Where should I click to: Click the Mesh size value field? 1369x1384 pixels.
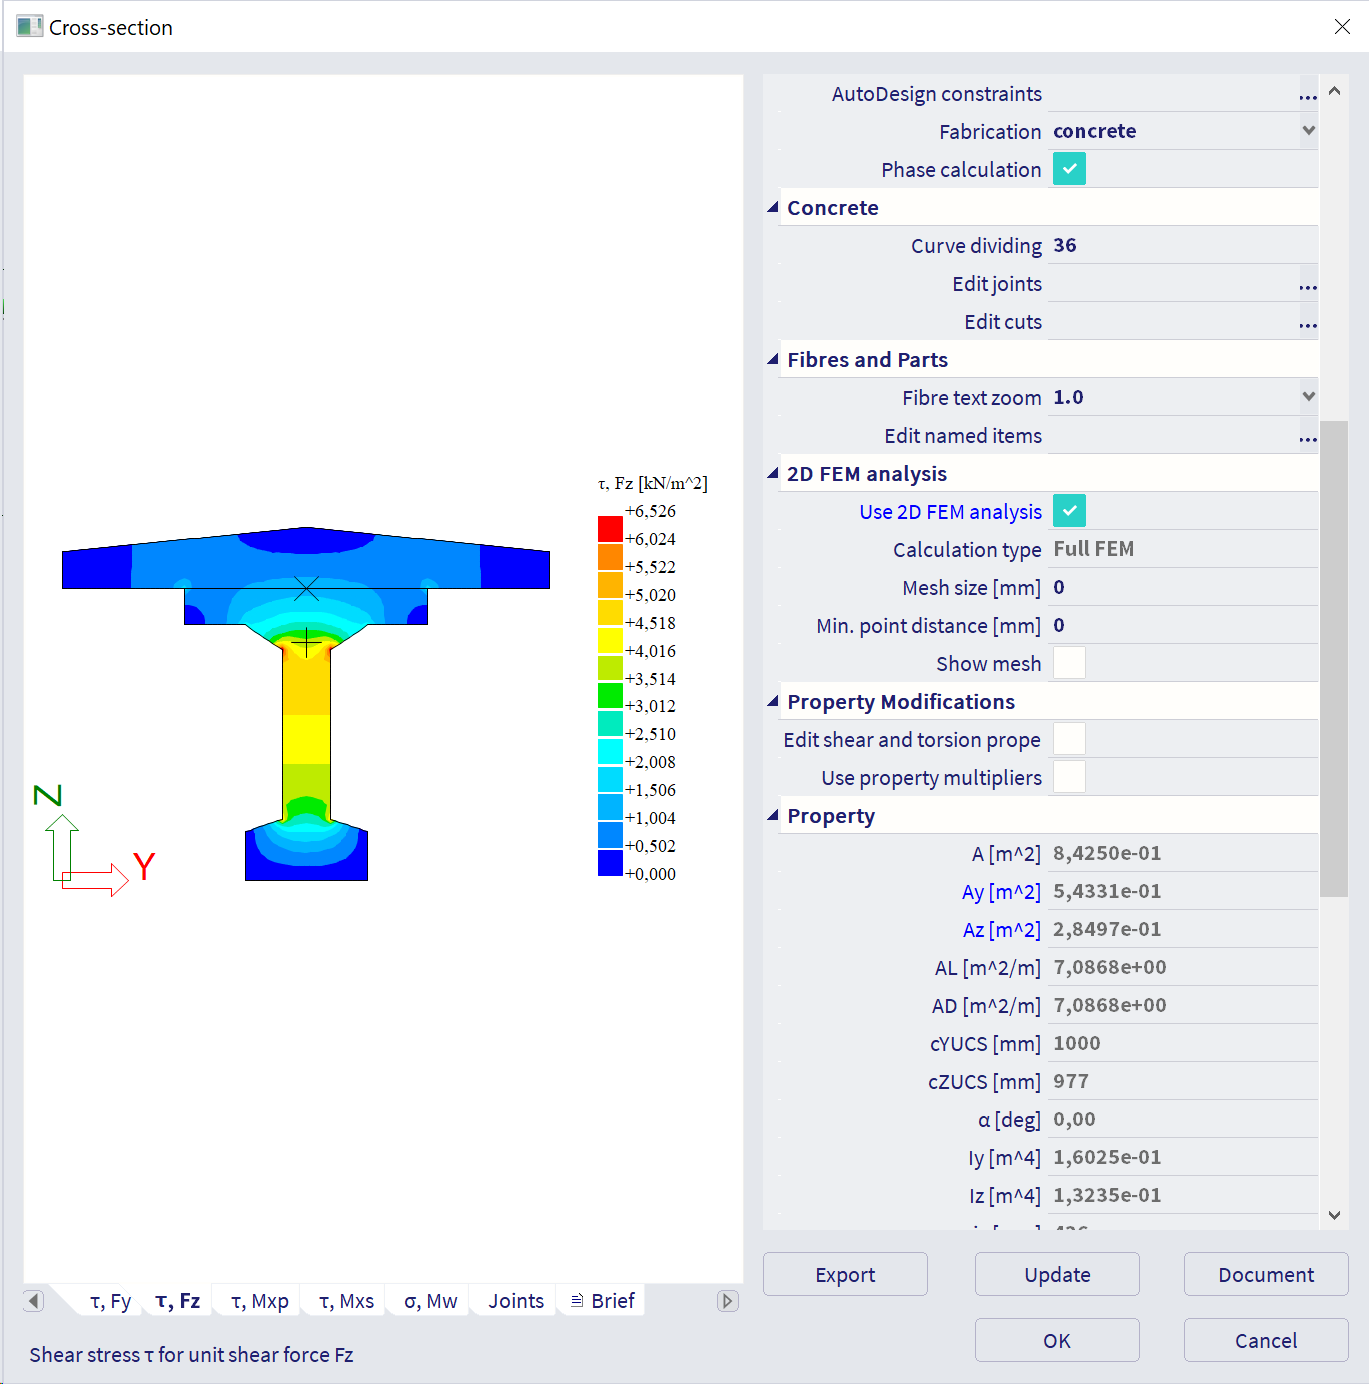[1180, 588]
